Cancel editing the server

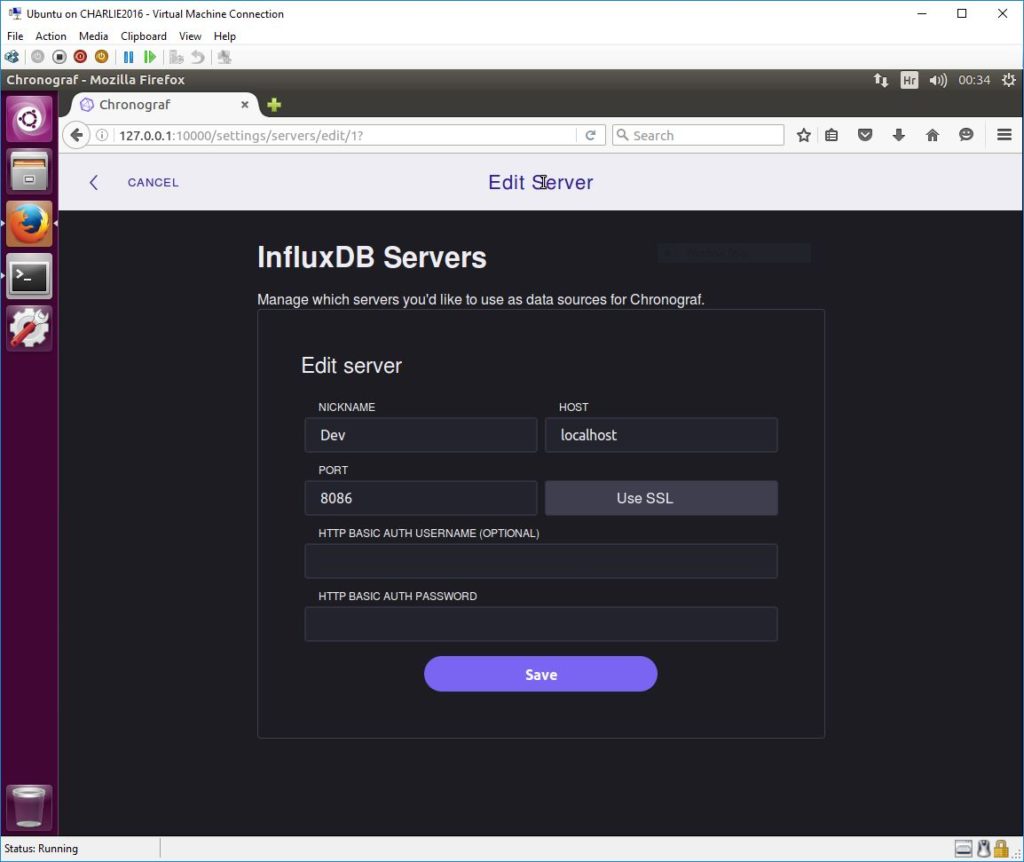point(151,182)
